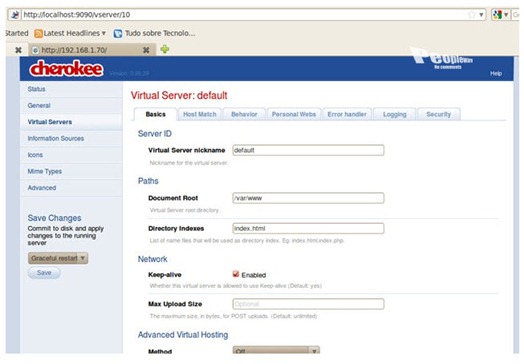Click the Directory Indexes field
Viewport: 524px width, 364px height.
click(x=308, y=228)
